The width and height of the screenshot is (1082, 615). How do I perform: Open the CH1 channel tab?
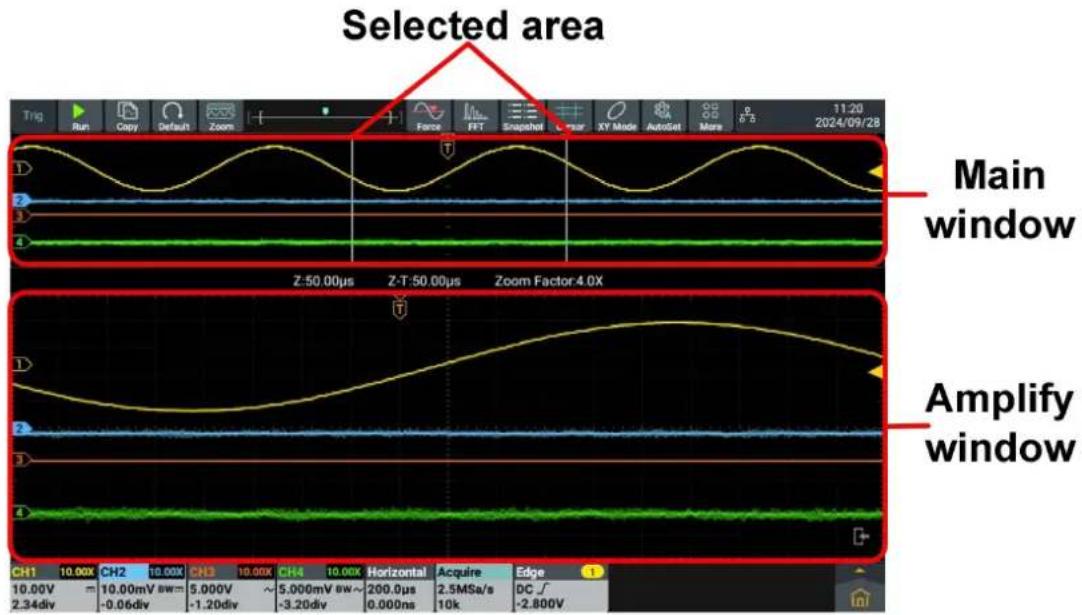click(23, 572)
